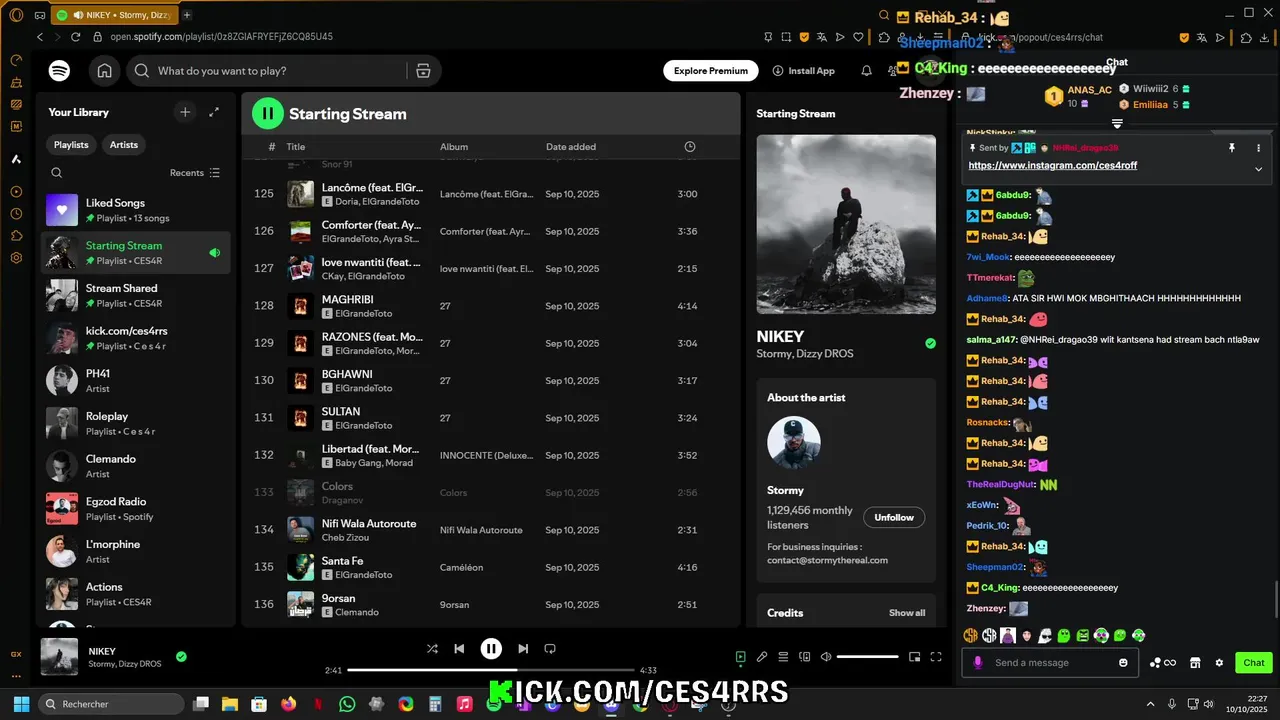Mute the Spotify volume

point(826,657)
